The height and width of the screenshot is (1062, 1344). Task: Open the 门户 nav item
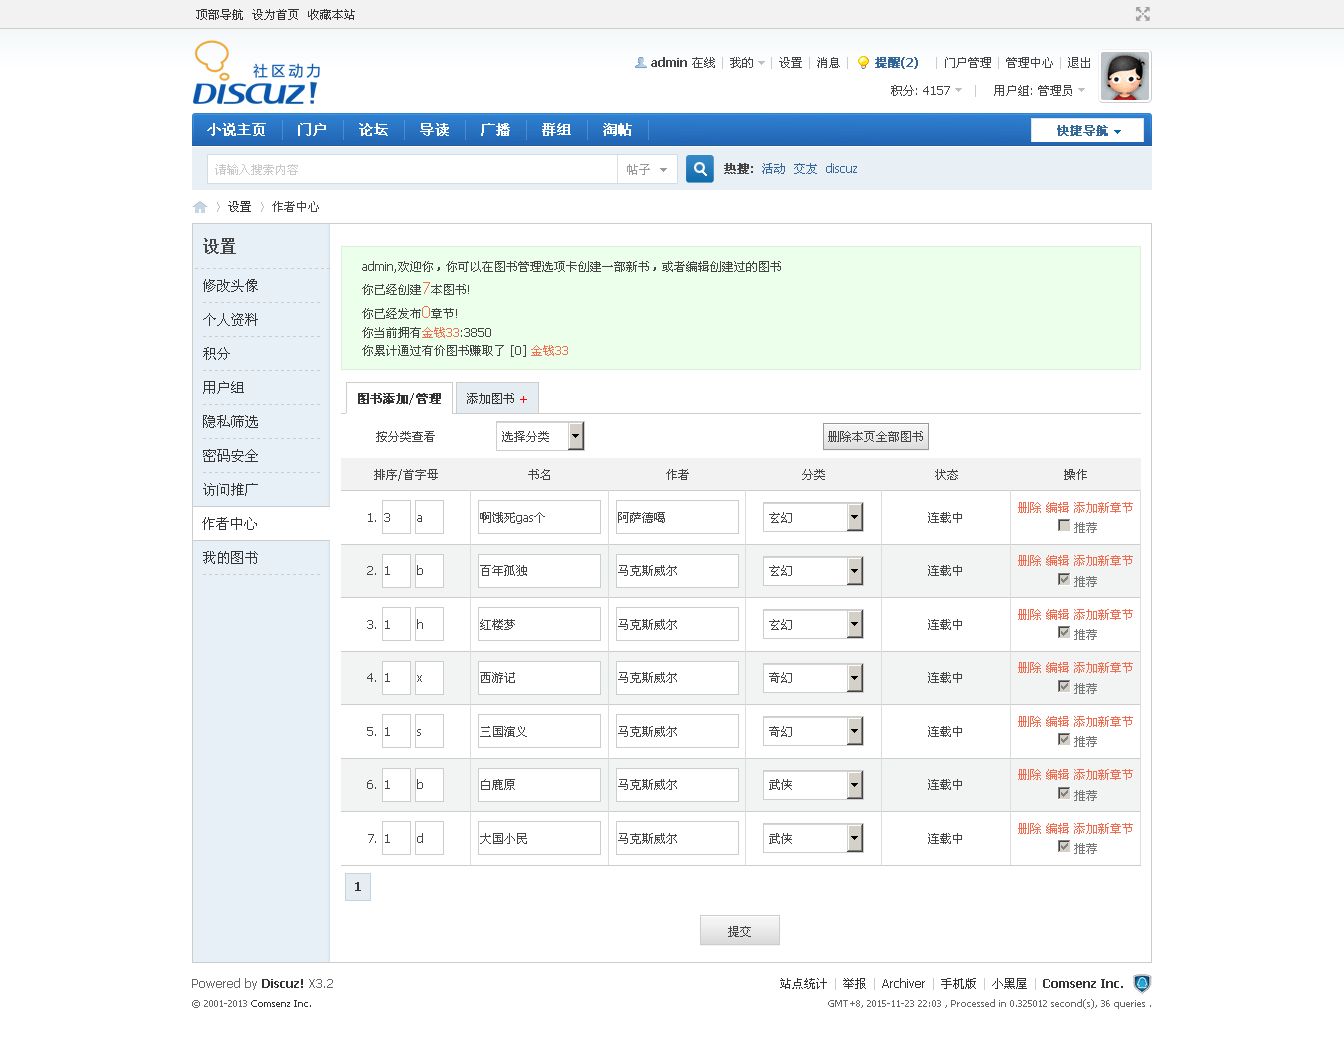tap(312, 130)
